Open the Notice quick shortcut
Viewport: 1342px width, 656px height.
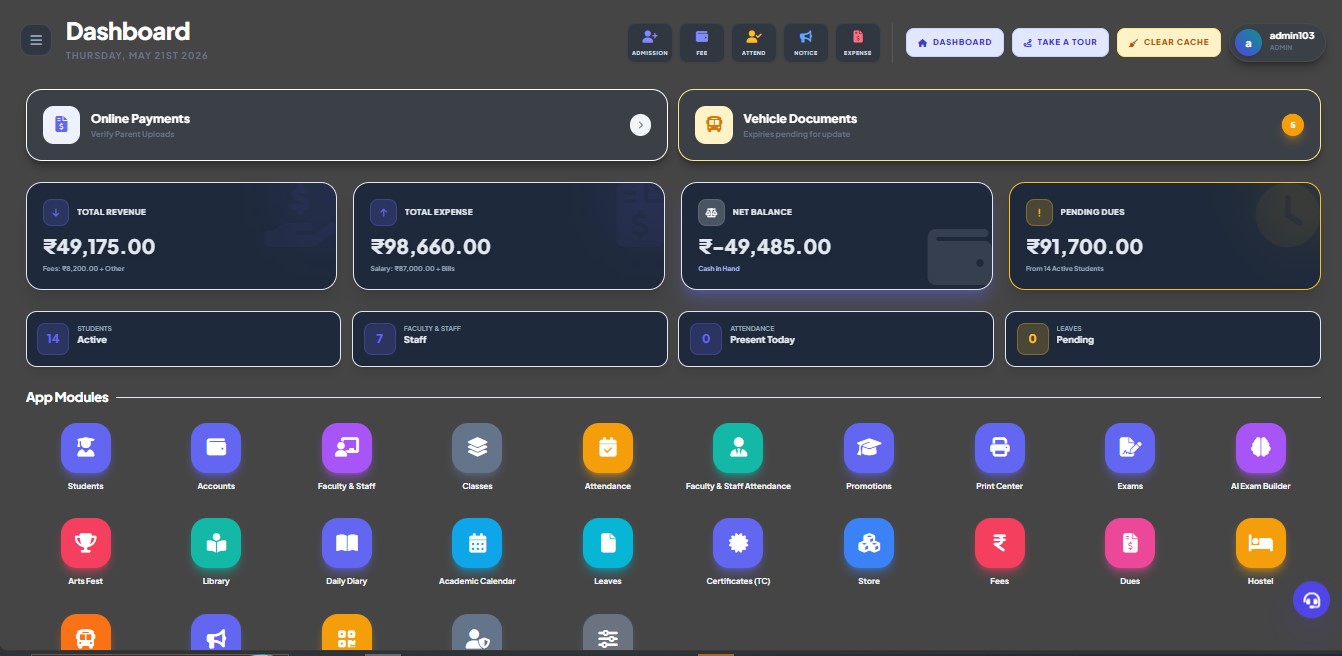[806, 43]
